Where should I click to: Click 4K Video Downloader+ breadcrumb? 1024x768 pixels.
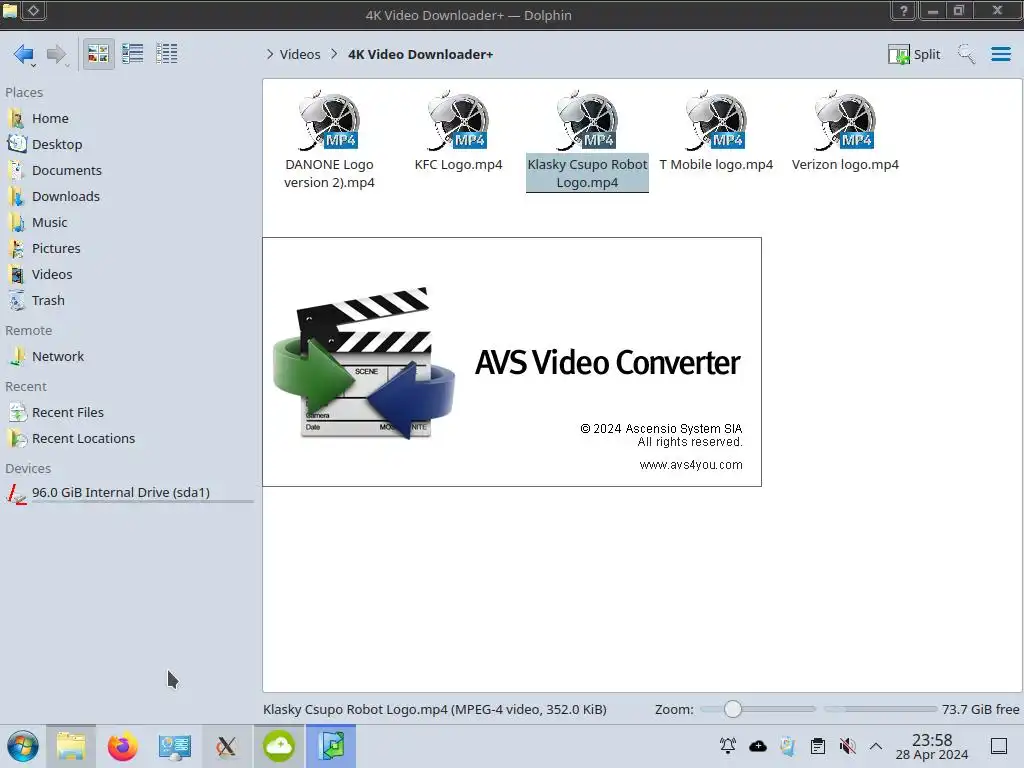click(421, 54)
